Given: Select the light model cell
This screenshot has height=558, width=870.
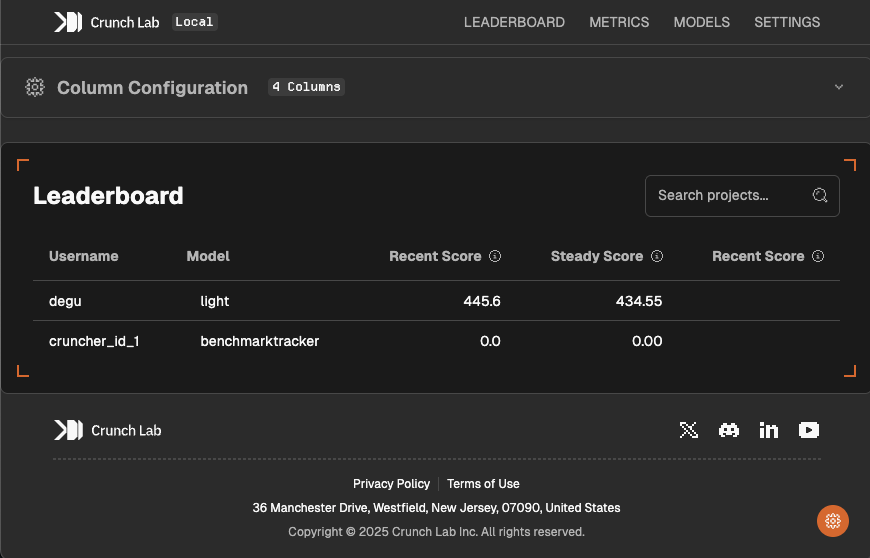Looking at the screenshot, I should pyautogui.click(x=215, y=301).
